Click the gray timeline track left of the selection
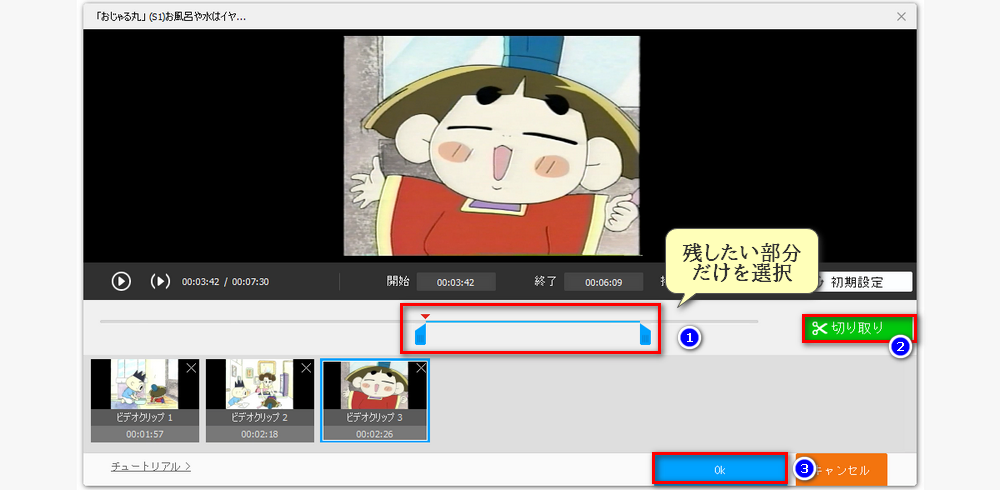The image size is (1000, 490). [250, 321]
